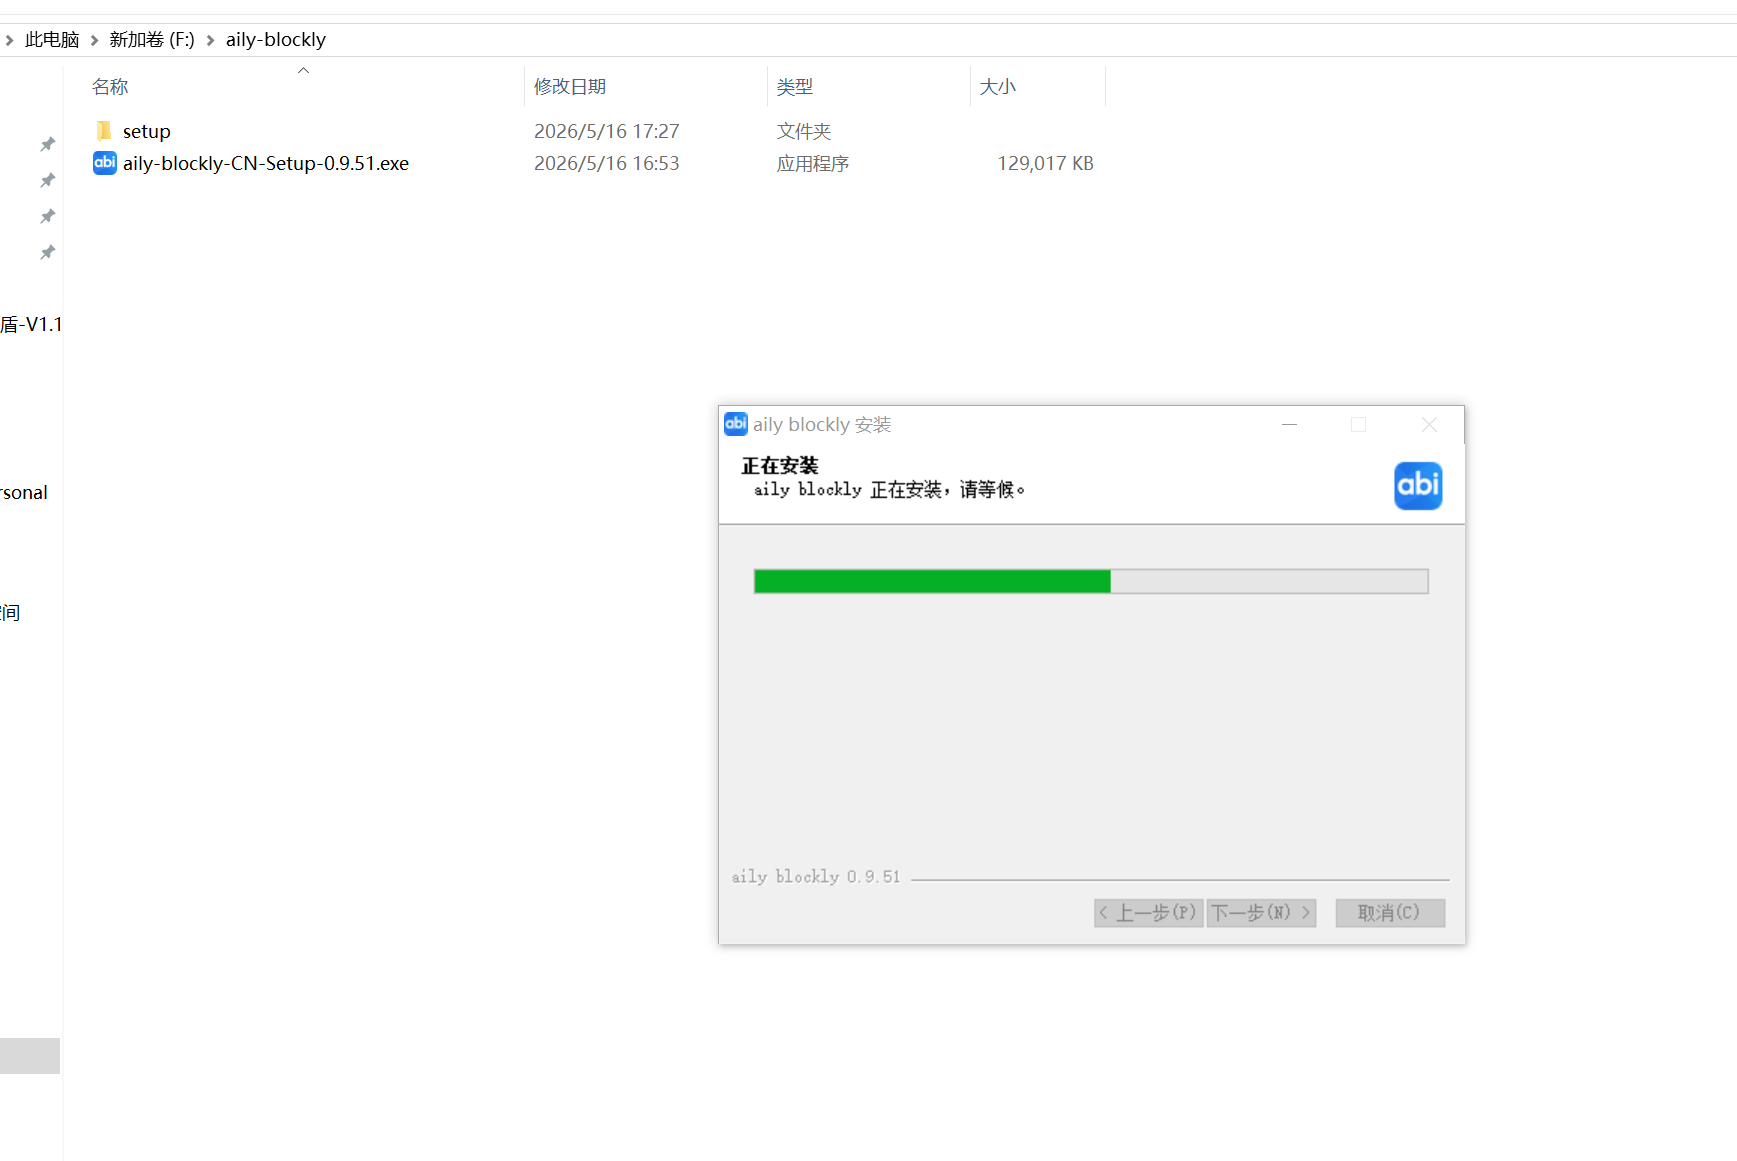Select the aily-blockly installer exe icon

click(105, 163)
